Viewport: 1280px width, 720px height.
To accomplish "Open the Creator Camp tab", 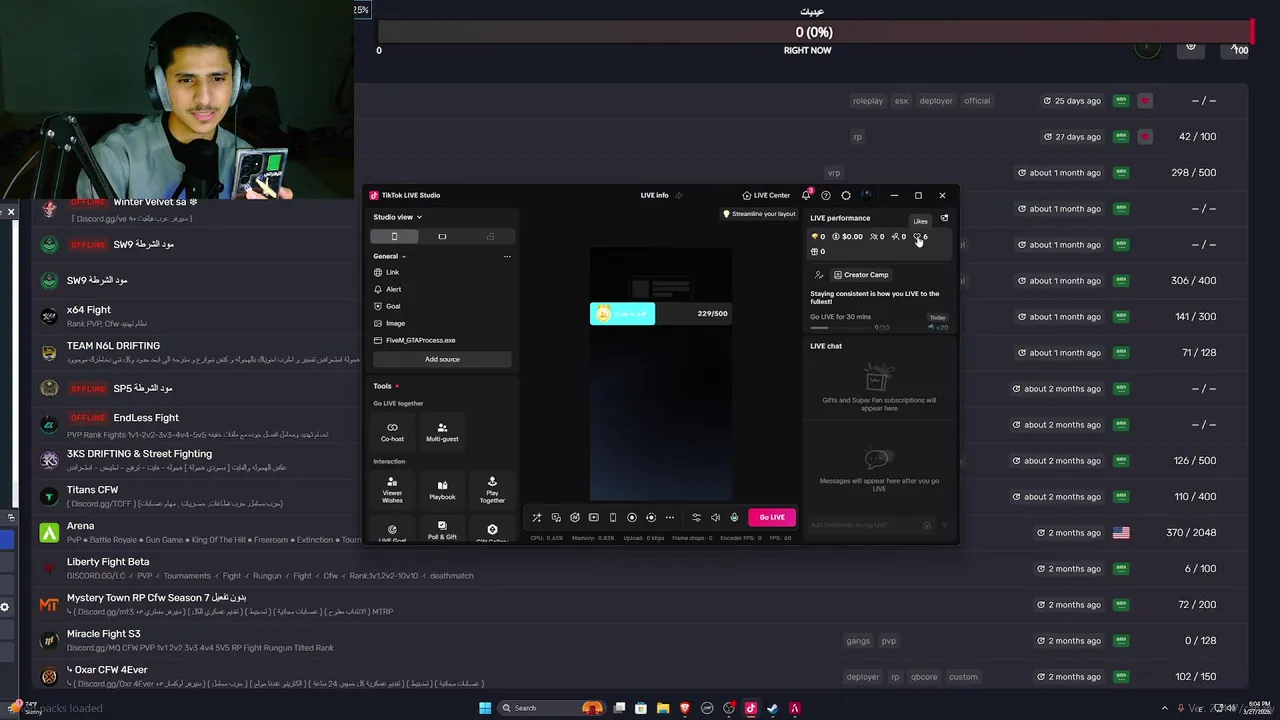I will [x=861, y=275].
